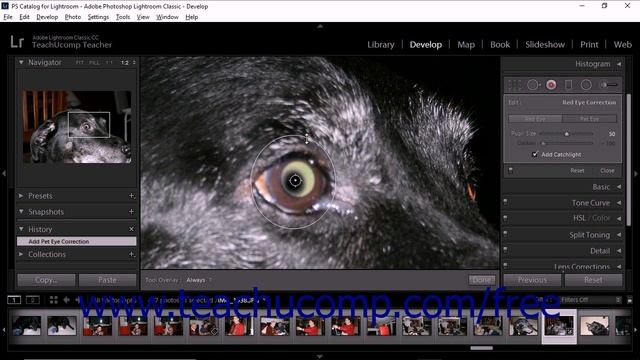This screenshot has width=640, height=360.
Task: Toggle Split Toning panel switch
Action: pyautogui.click(x=506, y=234)
